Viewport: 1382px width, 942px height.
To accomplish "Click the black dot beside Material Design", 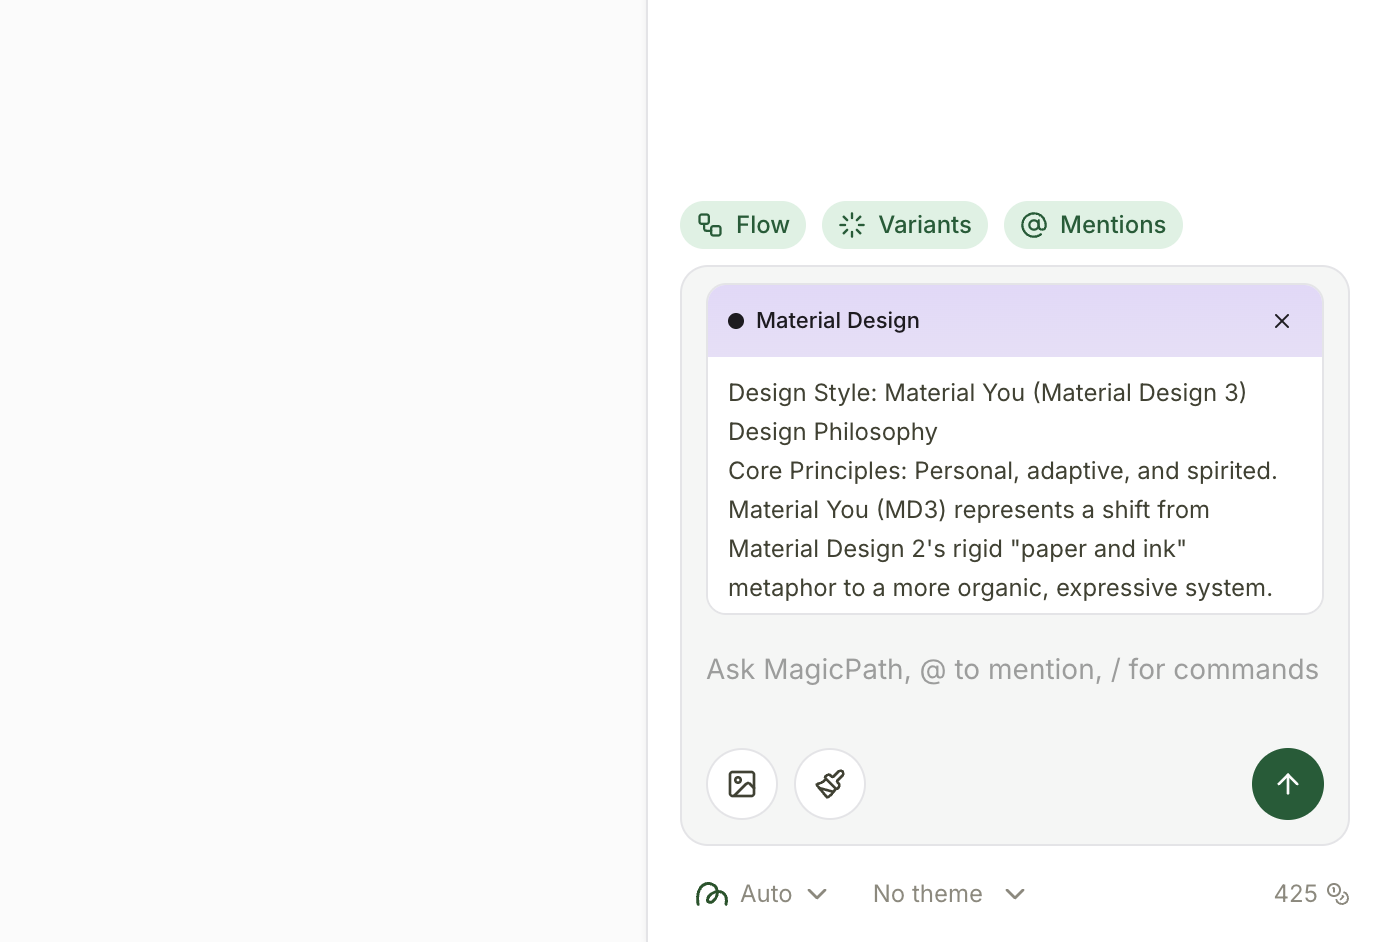I will (736, 321).
